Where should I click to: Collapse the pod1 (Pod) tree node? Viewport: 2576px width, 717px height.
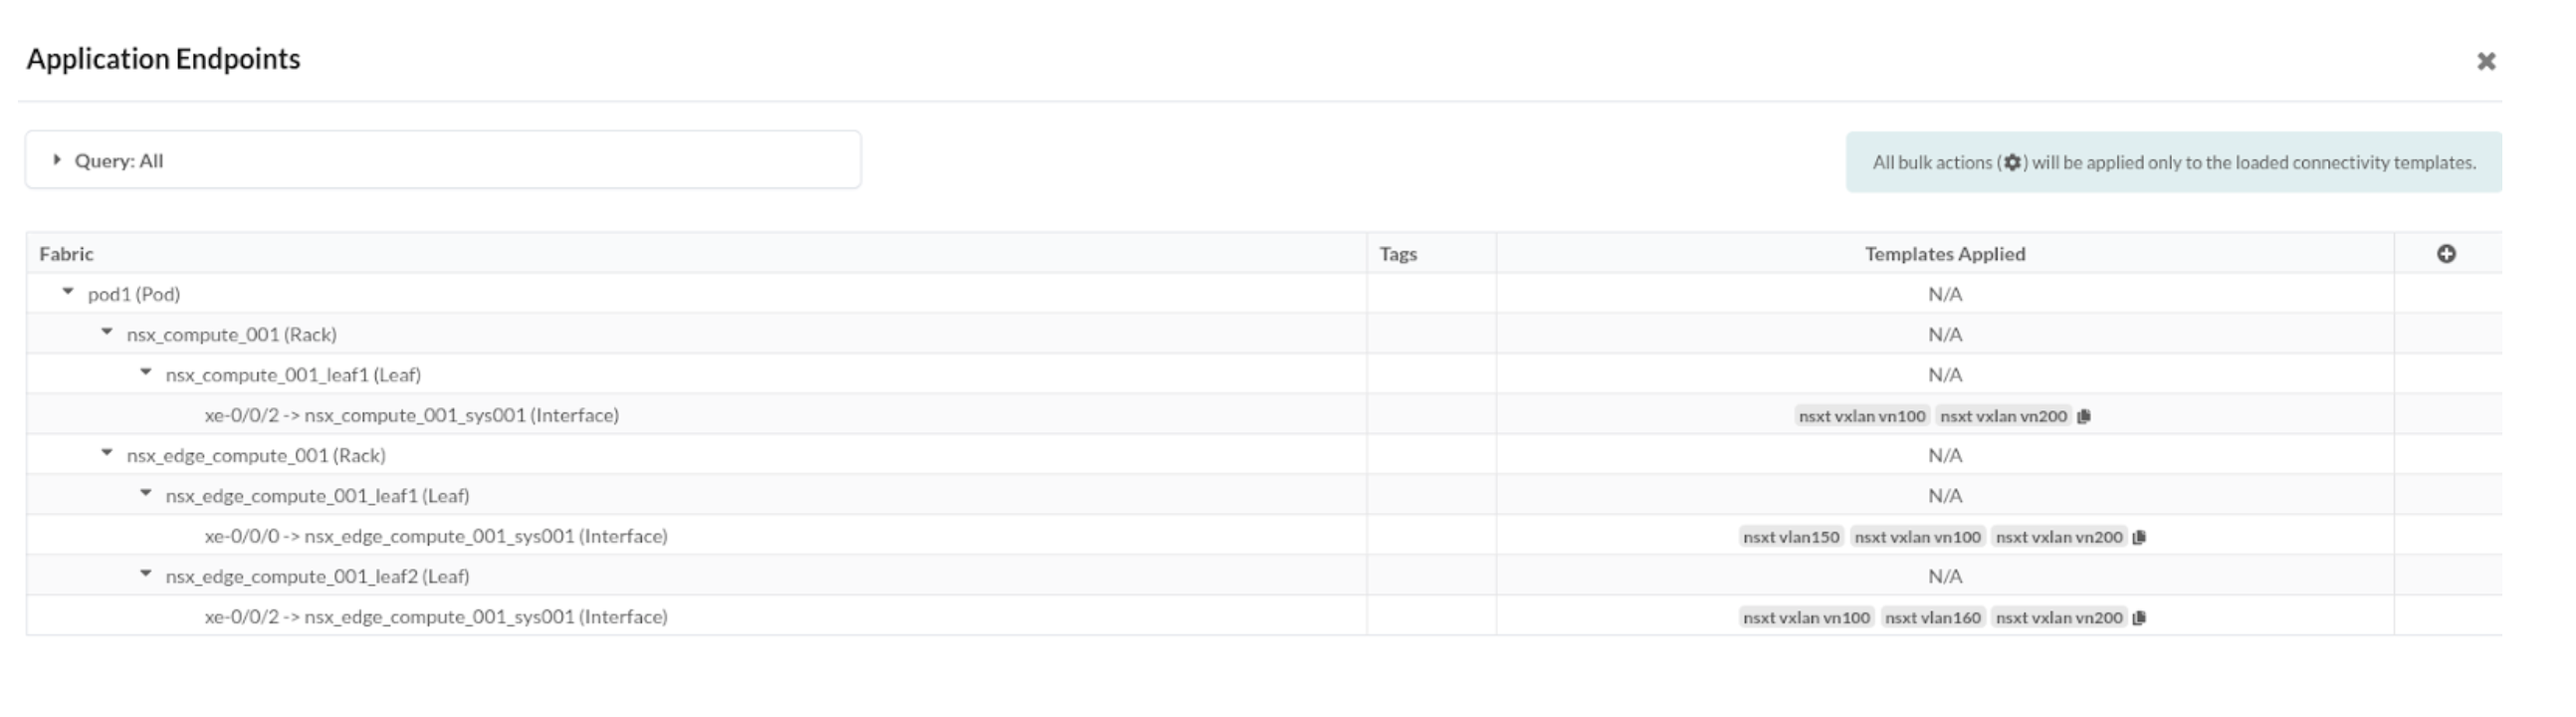pos(68,292)
